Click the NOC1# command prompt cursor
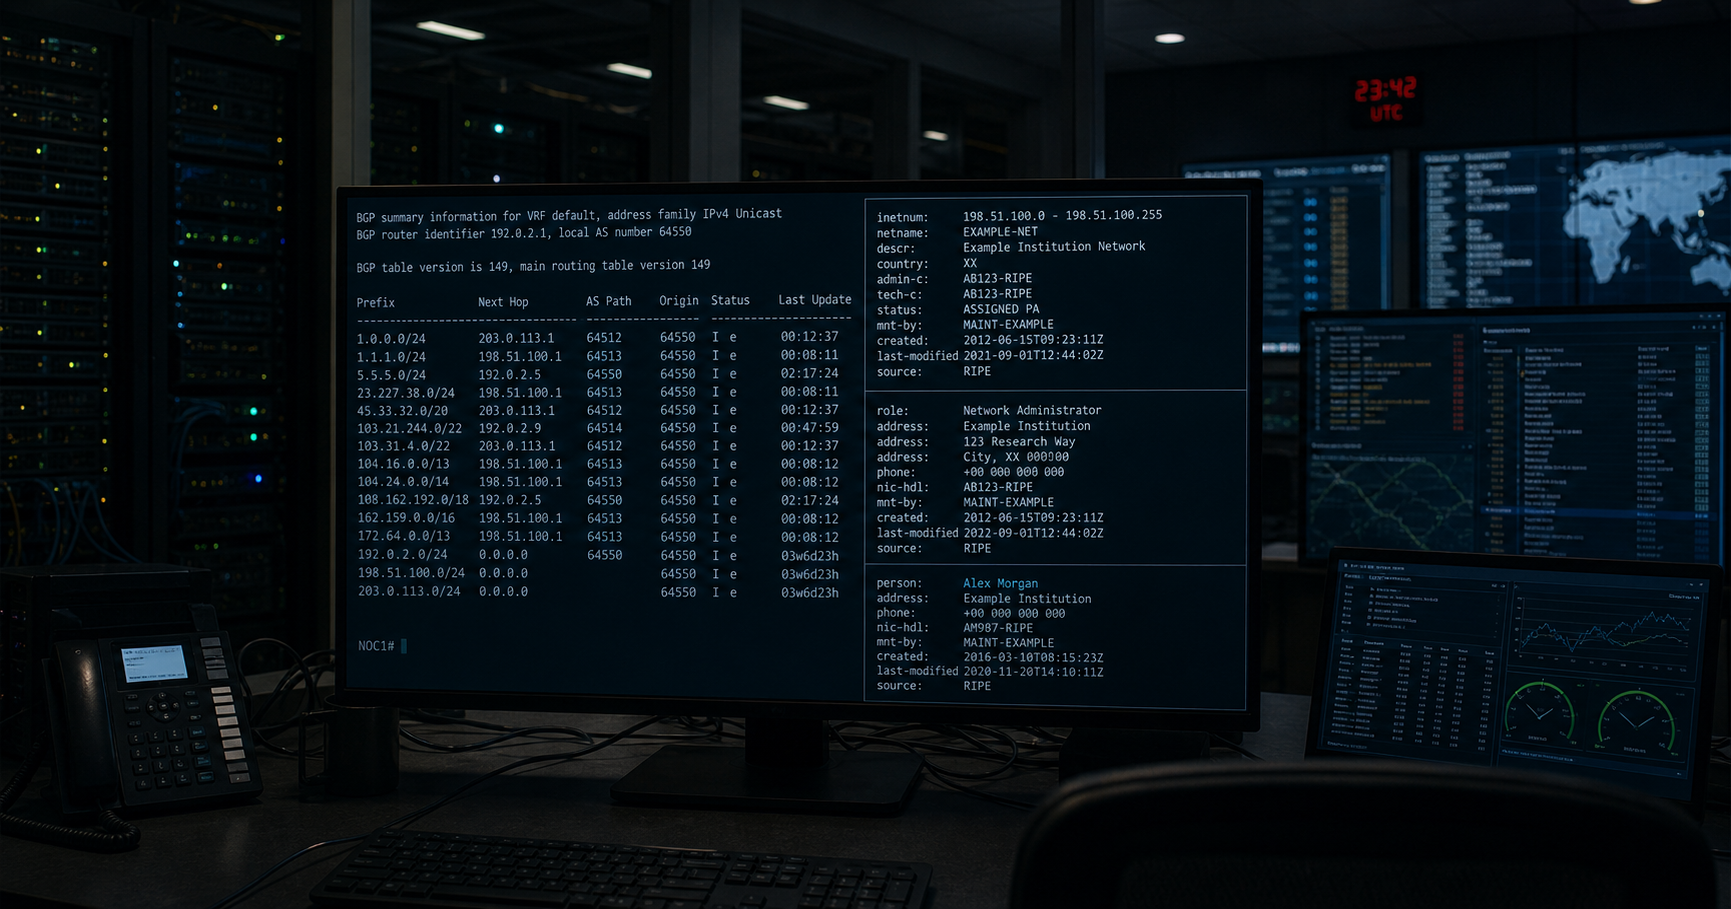 (404, 646)
